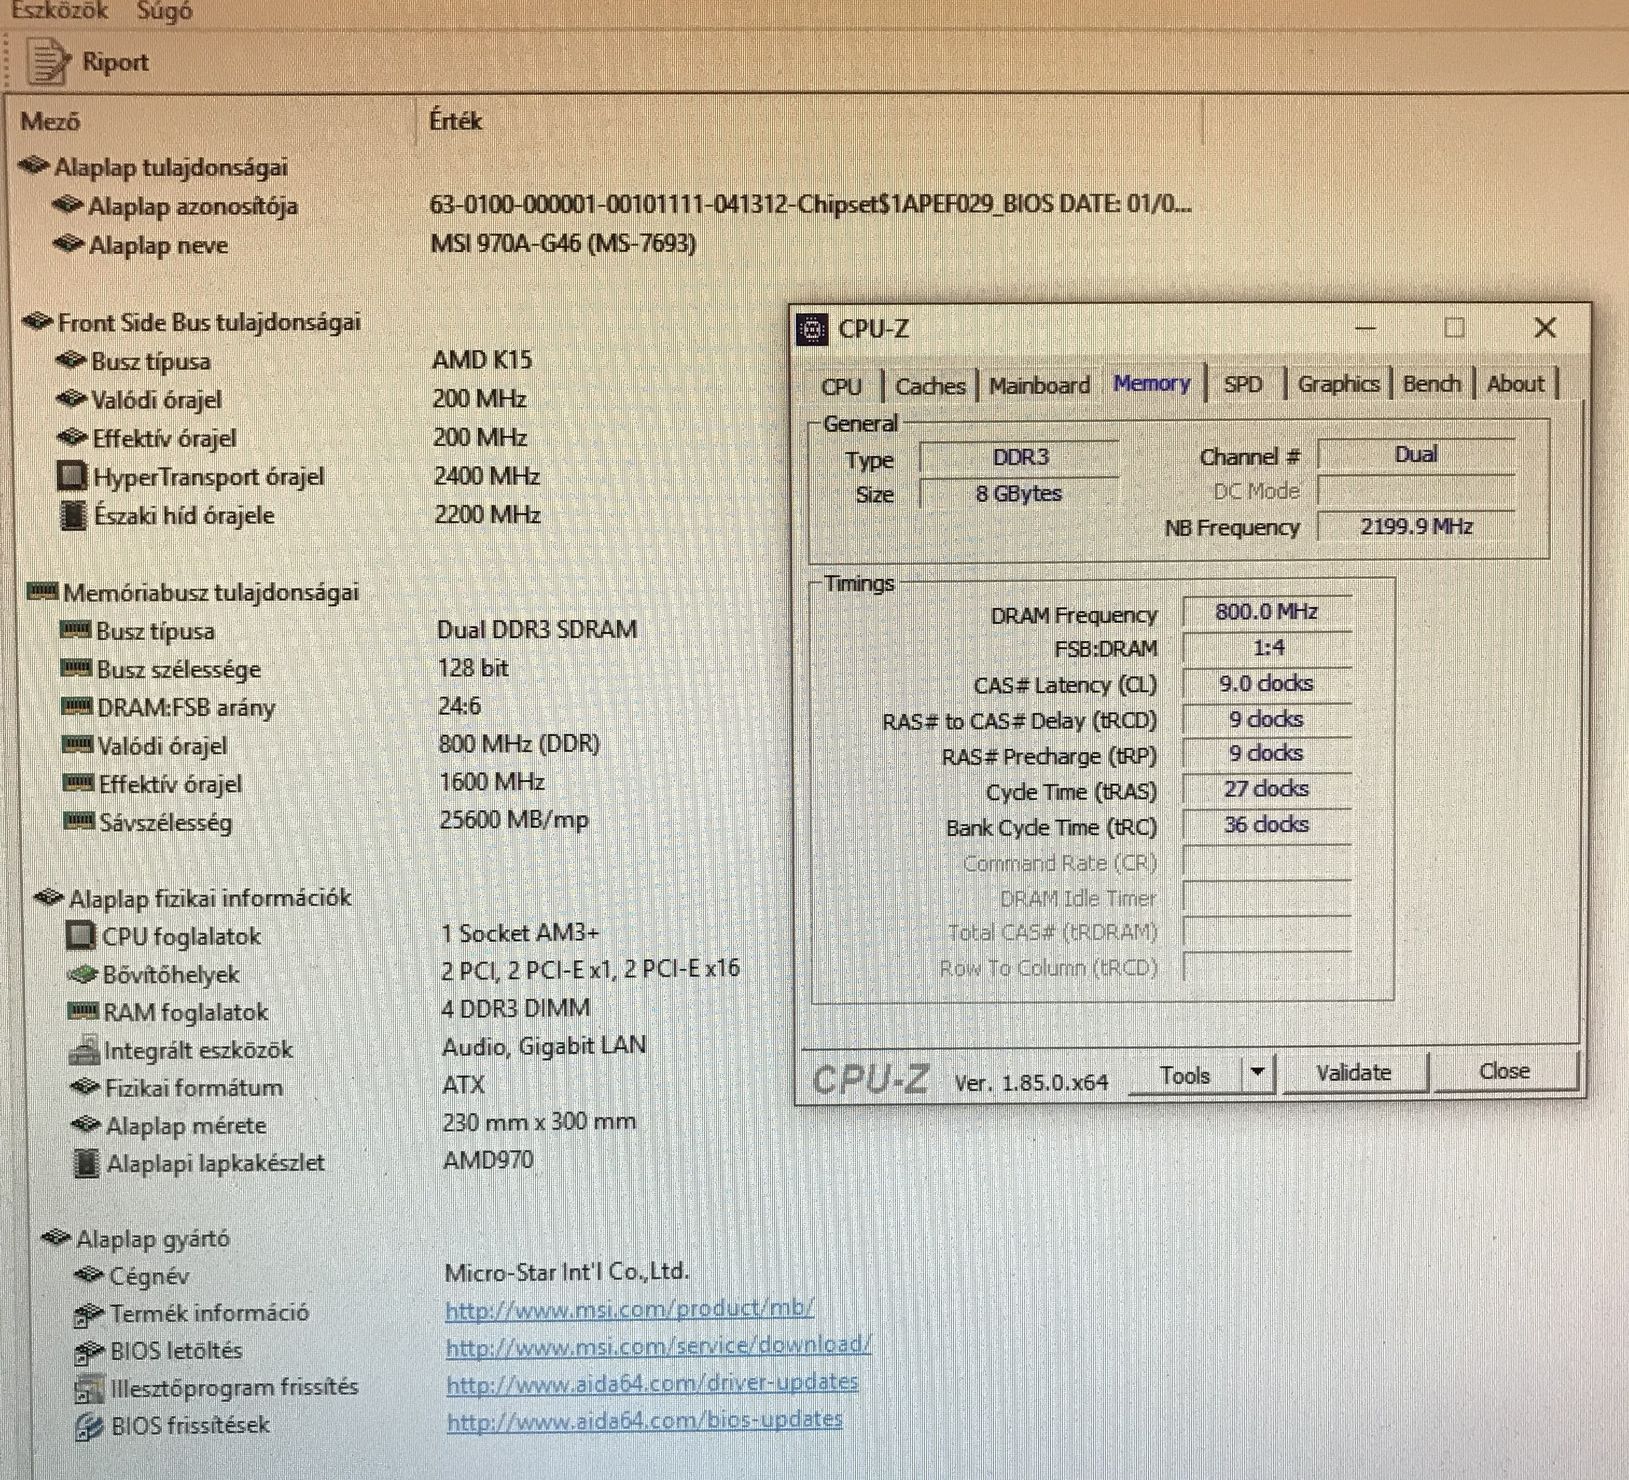Select the MSI 970A-G46 (MS-7693) value
Viewport: 1629px width, 1480px height.
coord(563,243)
